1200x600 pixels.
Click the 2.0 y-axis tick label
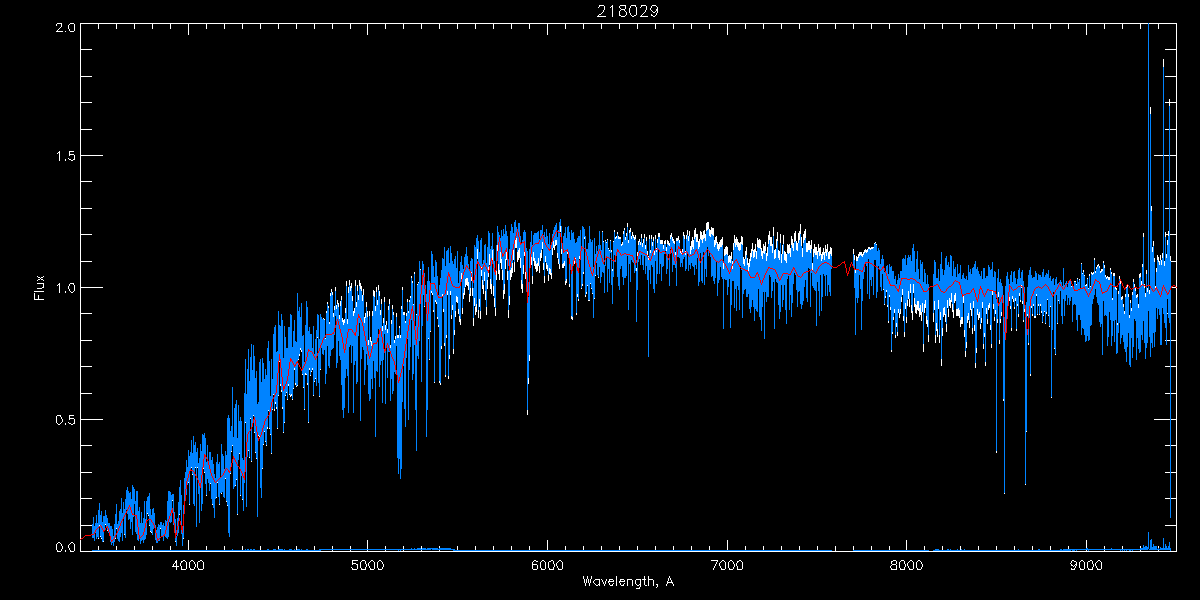point(66,27)
